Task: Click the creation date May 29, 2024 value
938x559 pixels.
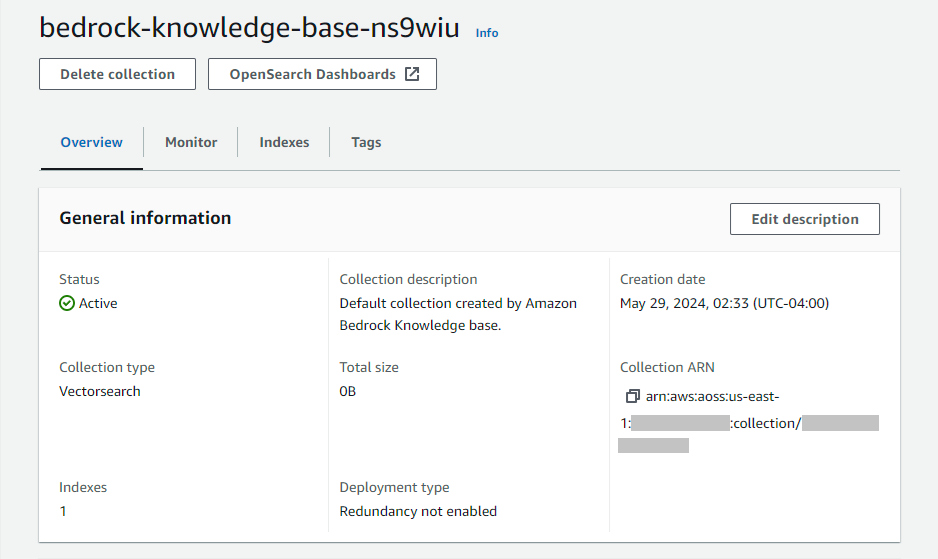Action: 724,303
